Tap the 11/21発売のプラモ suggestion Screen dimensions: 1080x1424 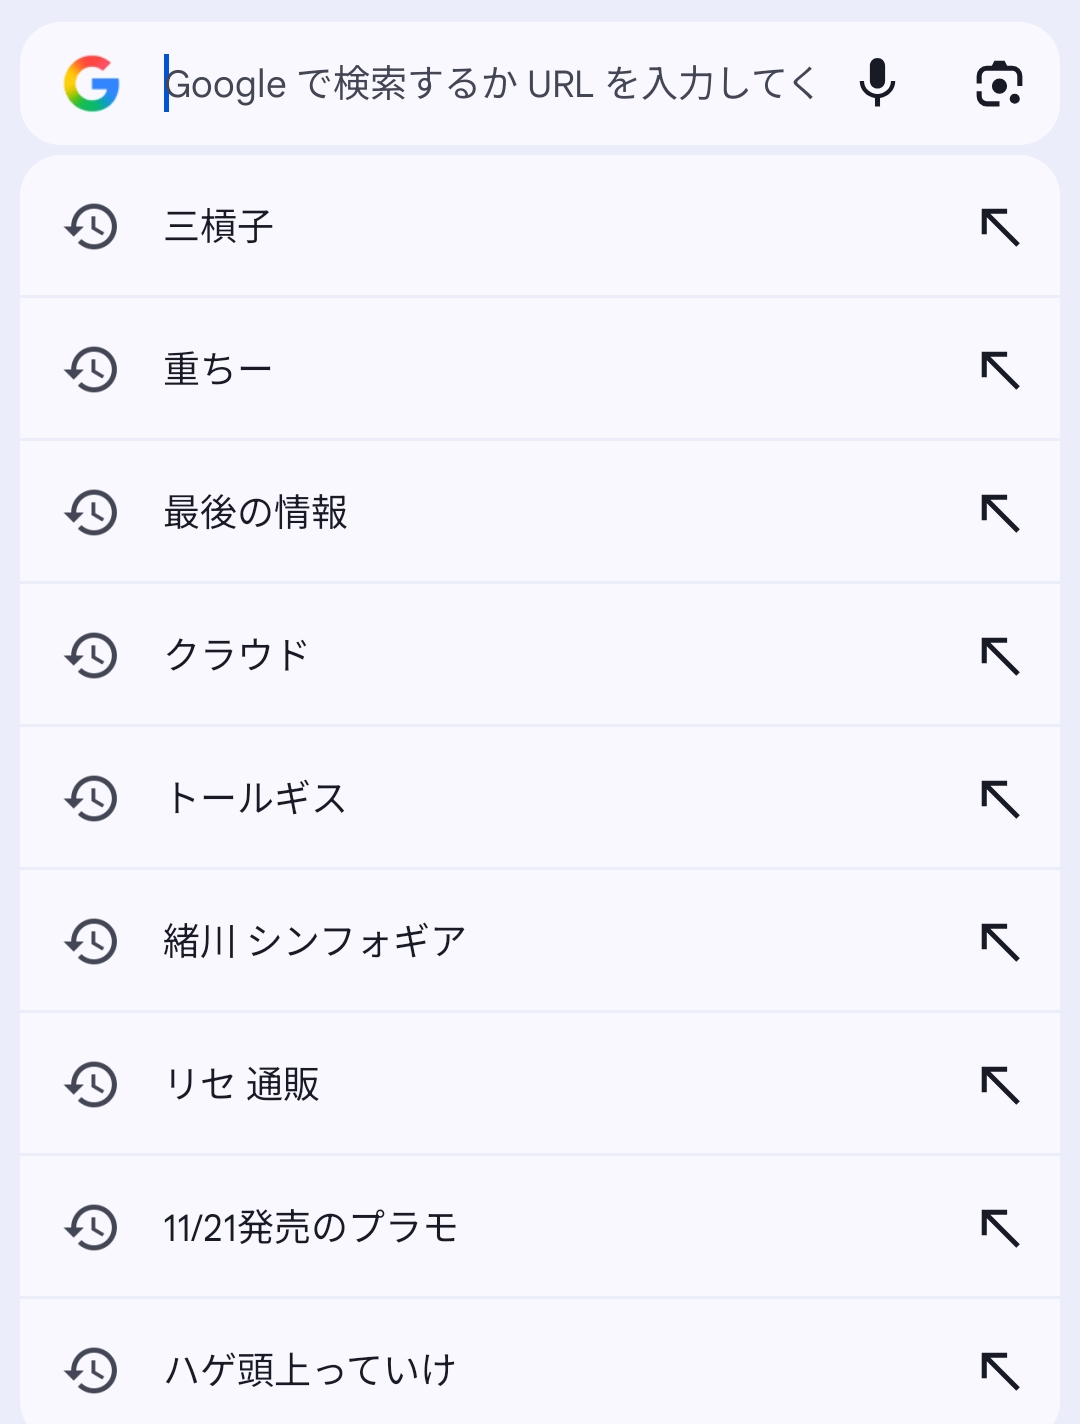tap(310, 1228)
